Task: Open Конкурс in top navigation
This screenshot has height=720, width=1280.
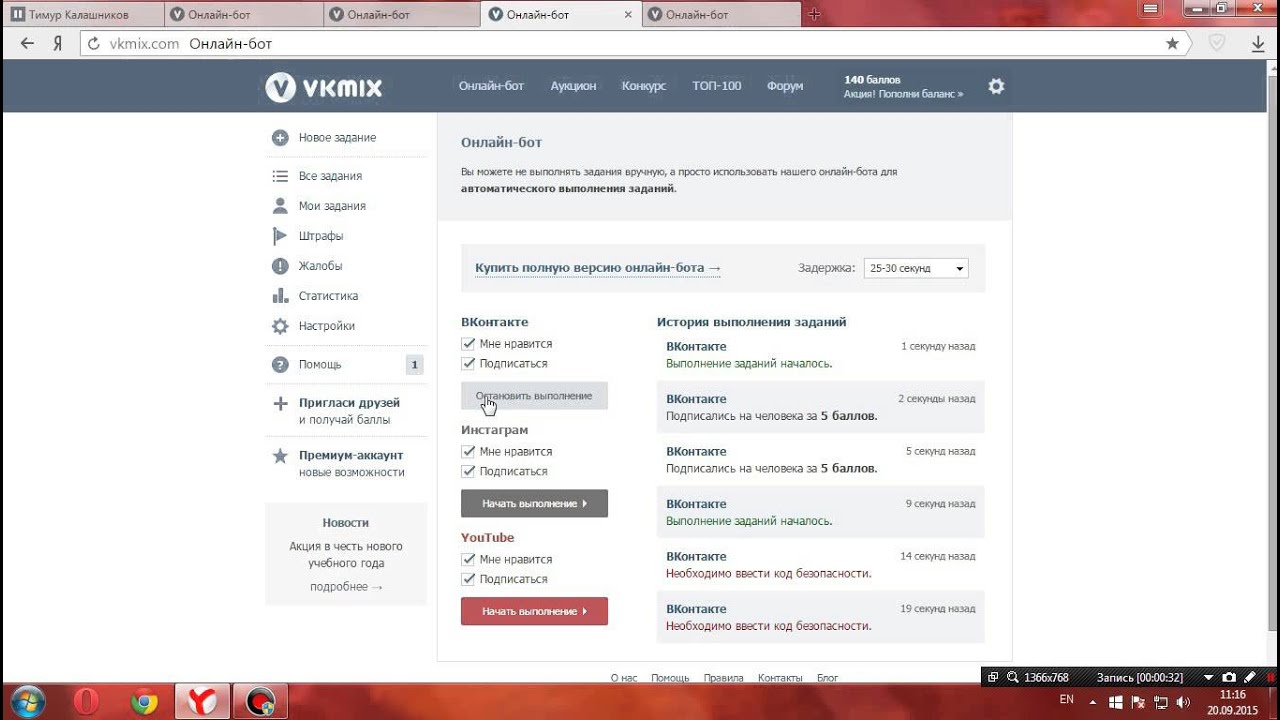Action: click(x=644, y=86)
